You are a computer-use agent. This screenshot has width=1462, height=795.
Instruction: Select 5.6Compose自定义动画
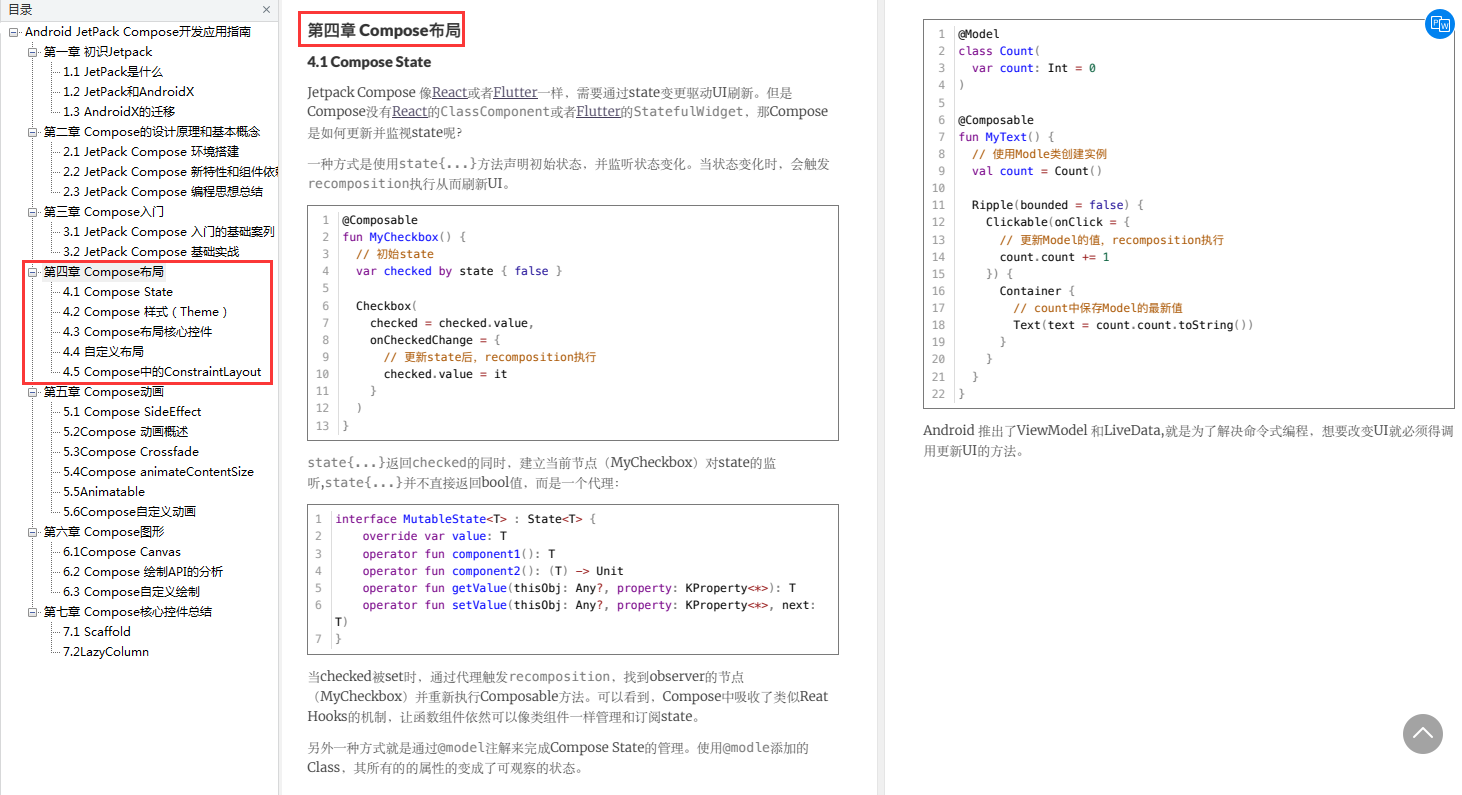click(129, 512)
